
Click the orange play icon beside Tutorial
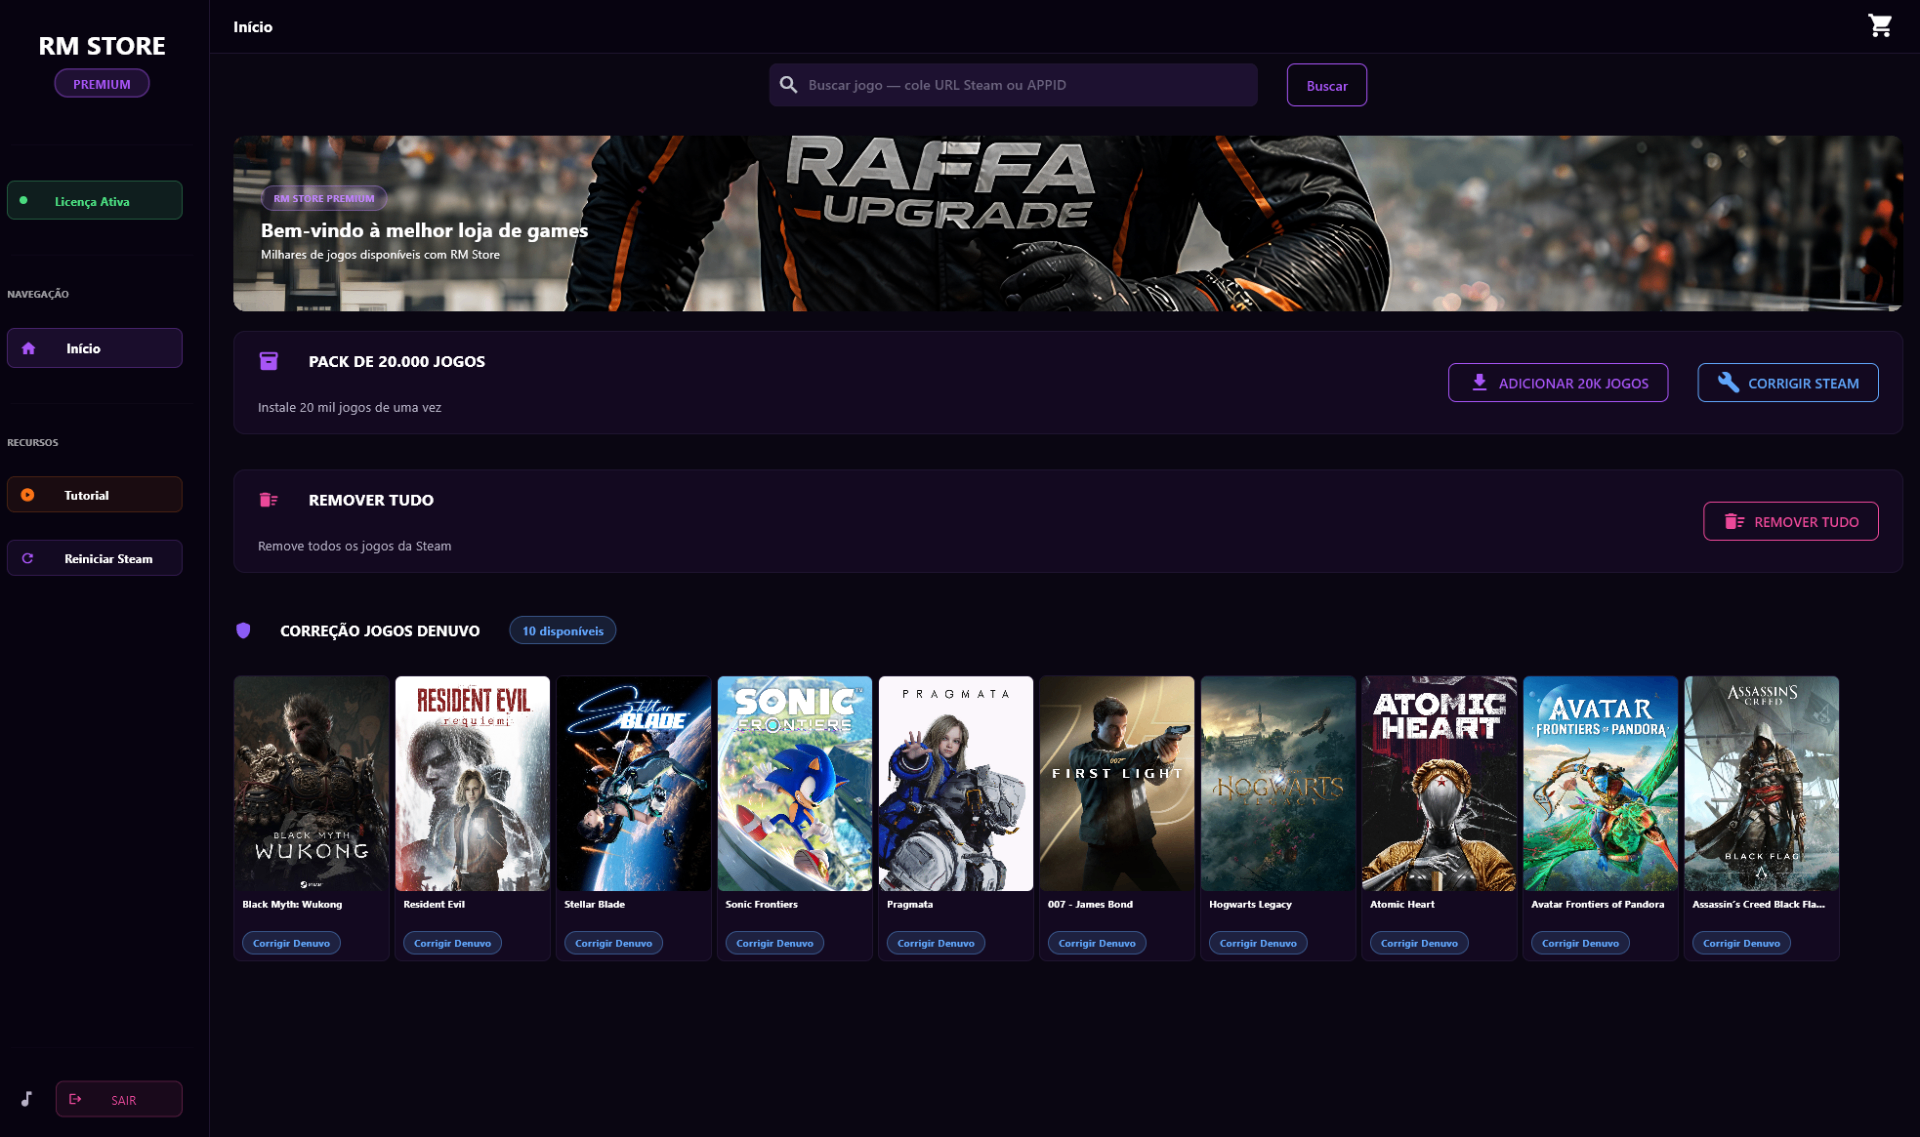tap(28, 495)
